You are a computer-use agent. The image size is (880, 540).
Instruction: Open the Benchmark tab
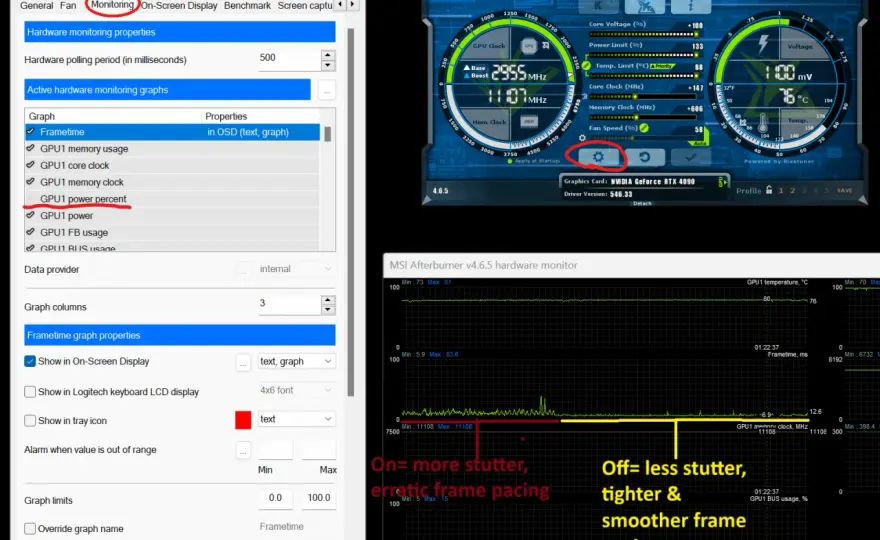pos(247,6)
